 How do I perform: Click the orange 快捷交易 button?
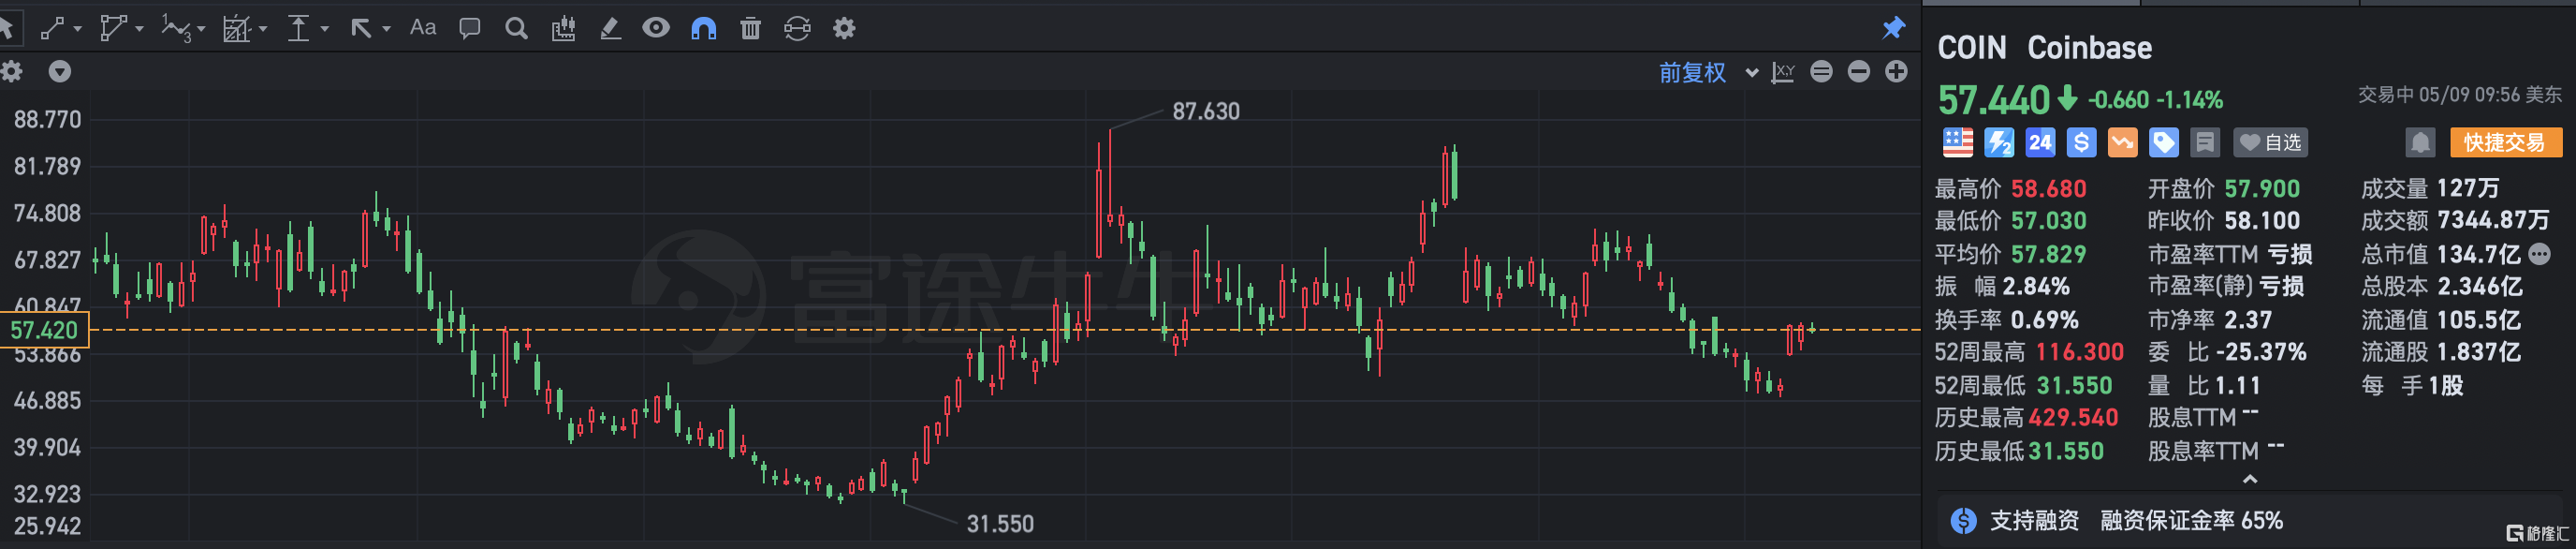(x=2505, y=143)
